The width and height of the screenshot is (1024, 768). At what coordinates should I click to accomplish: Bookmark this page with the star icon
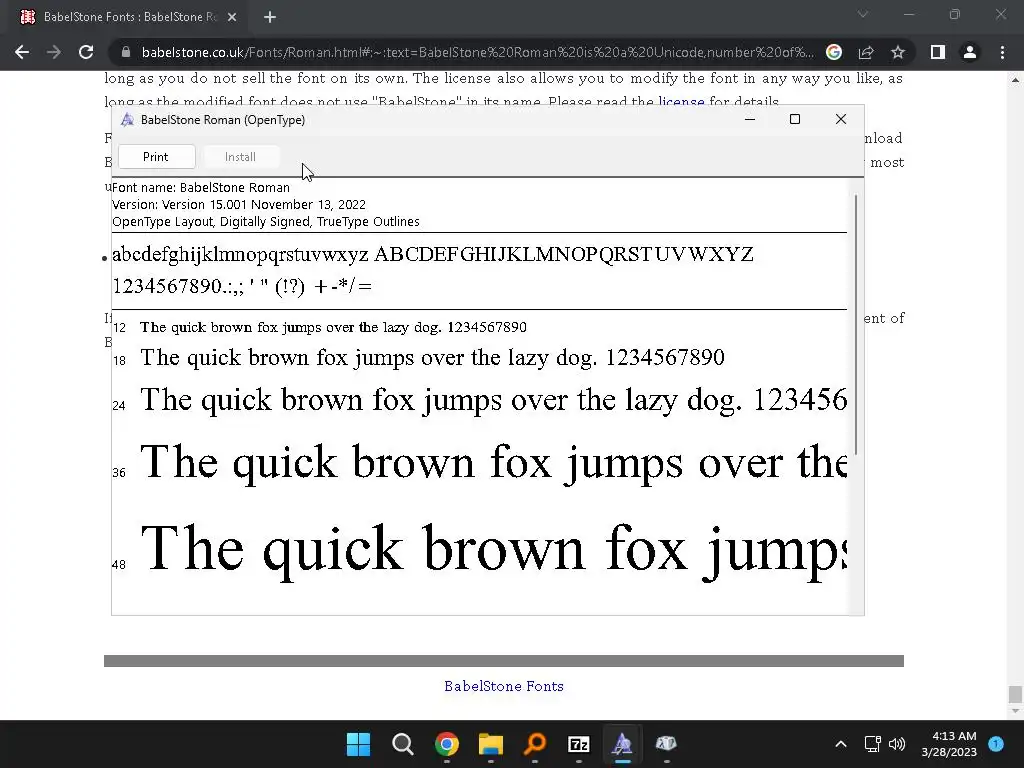[898, 52]
